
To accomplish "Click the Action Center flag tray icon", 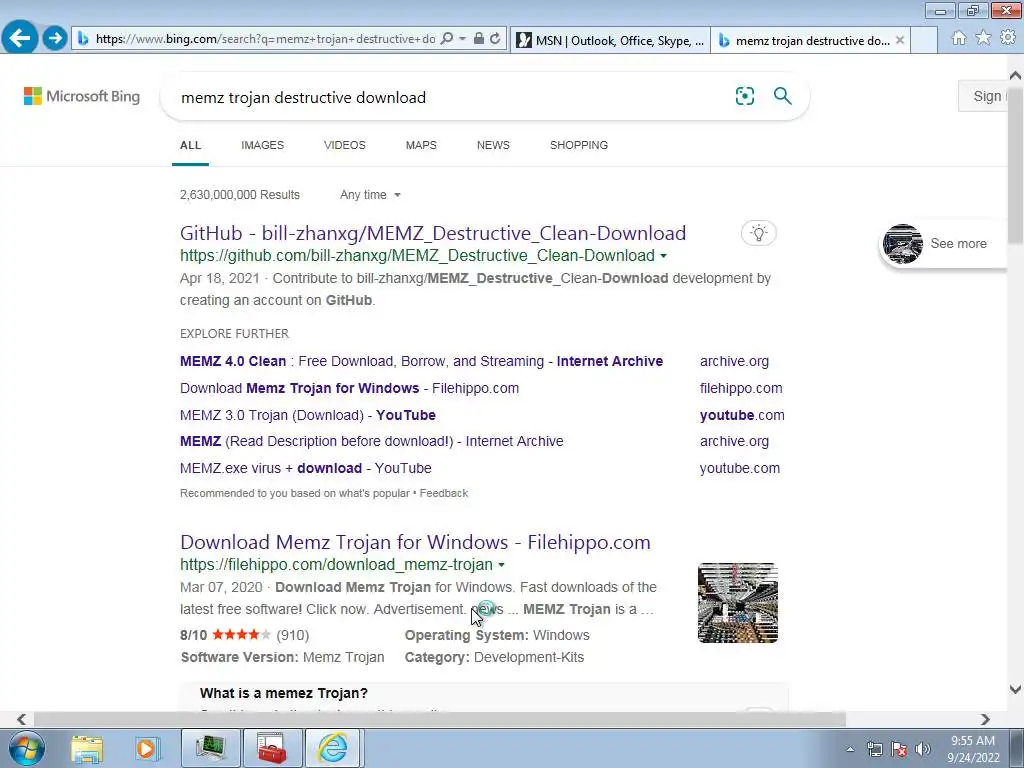I will [x=899, y=749].
